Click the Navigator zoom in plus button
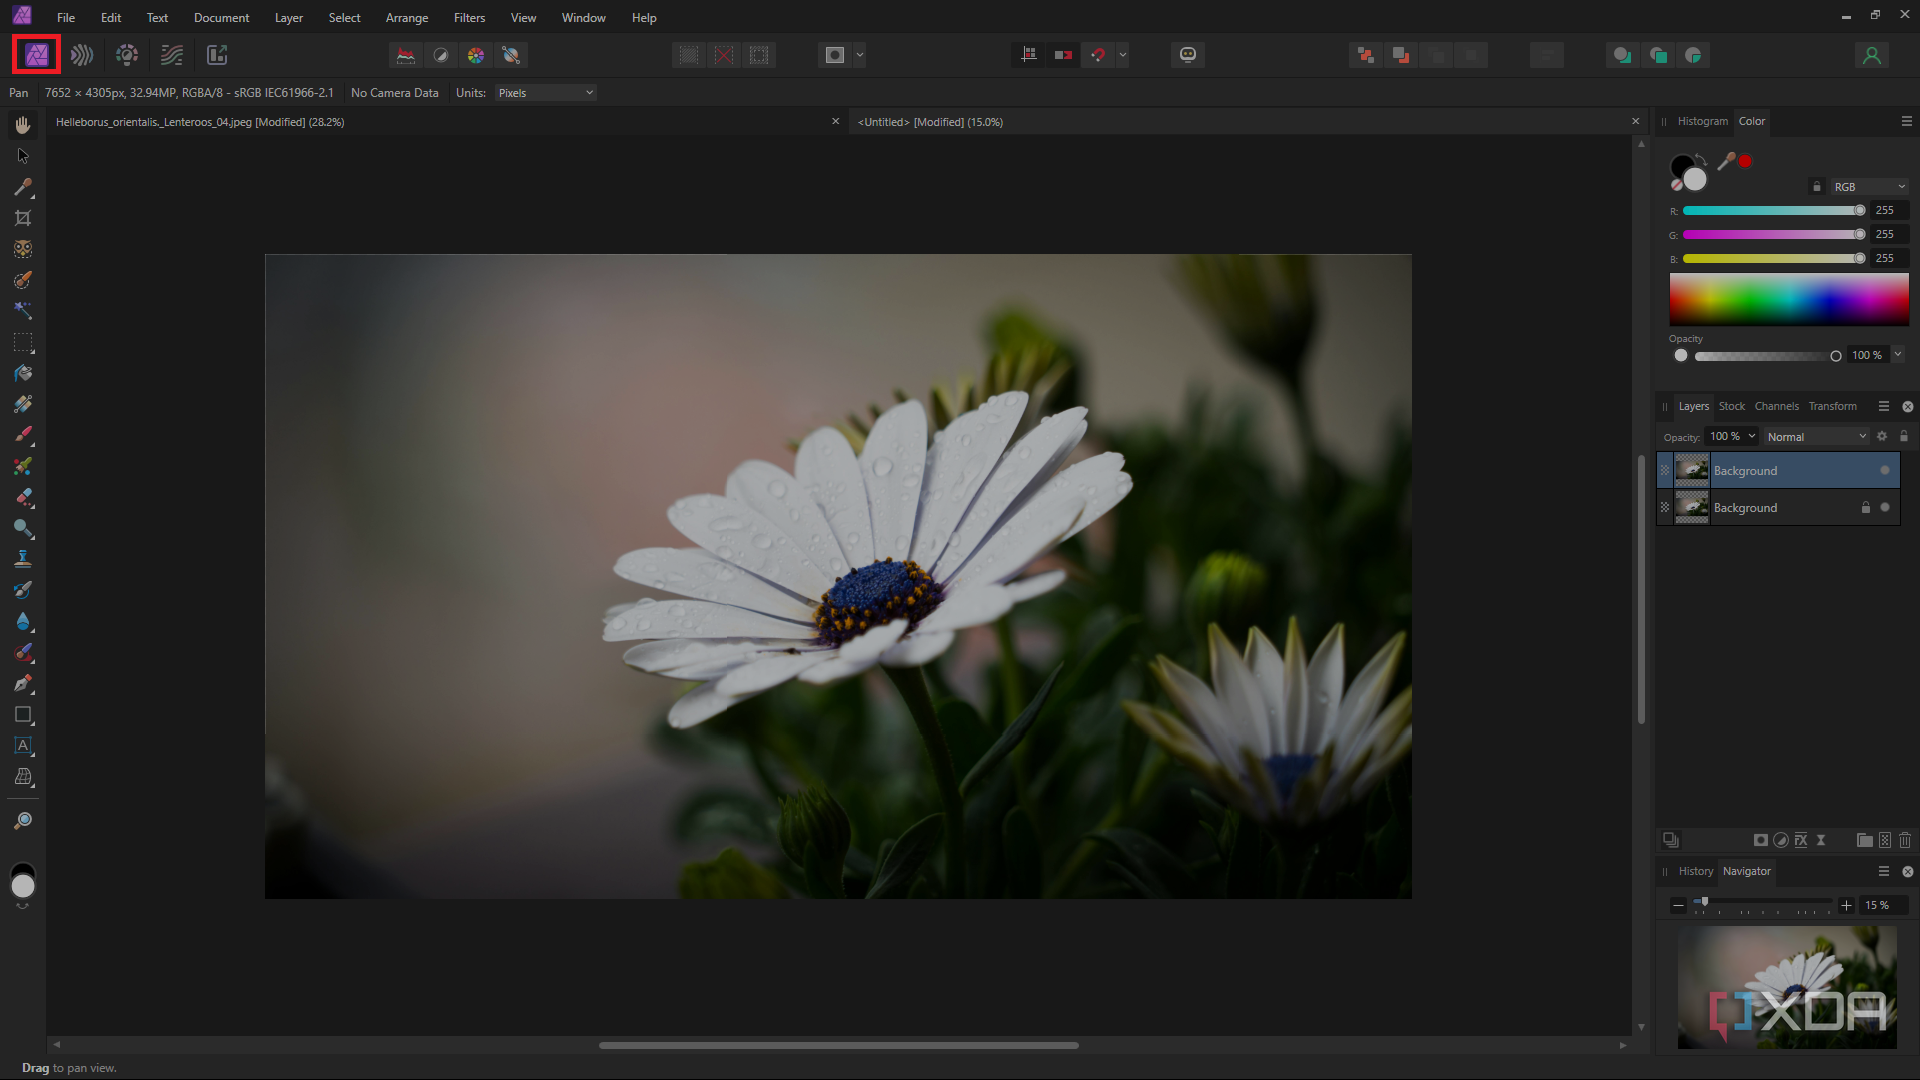This screenshot has height=1080, width=1920. coord(1846,905)
